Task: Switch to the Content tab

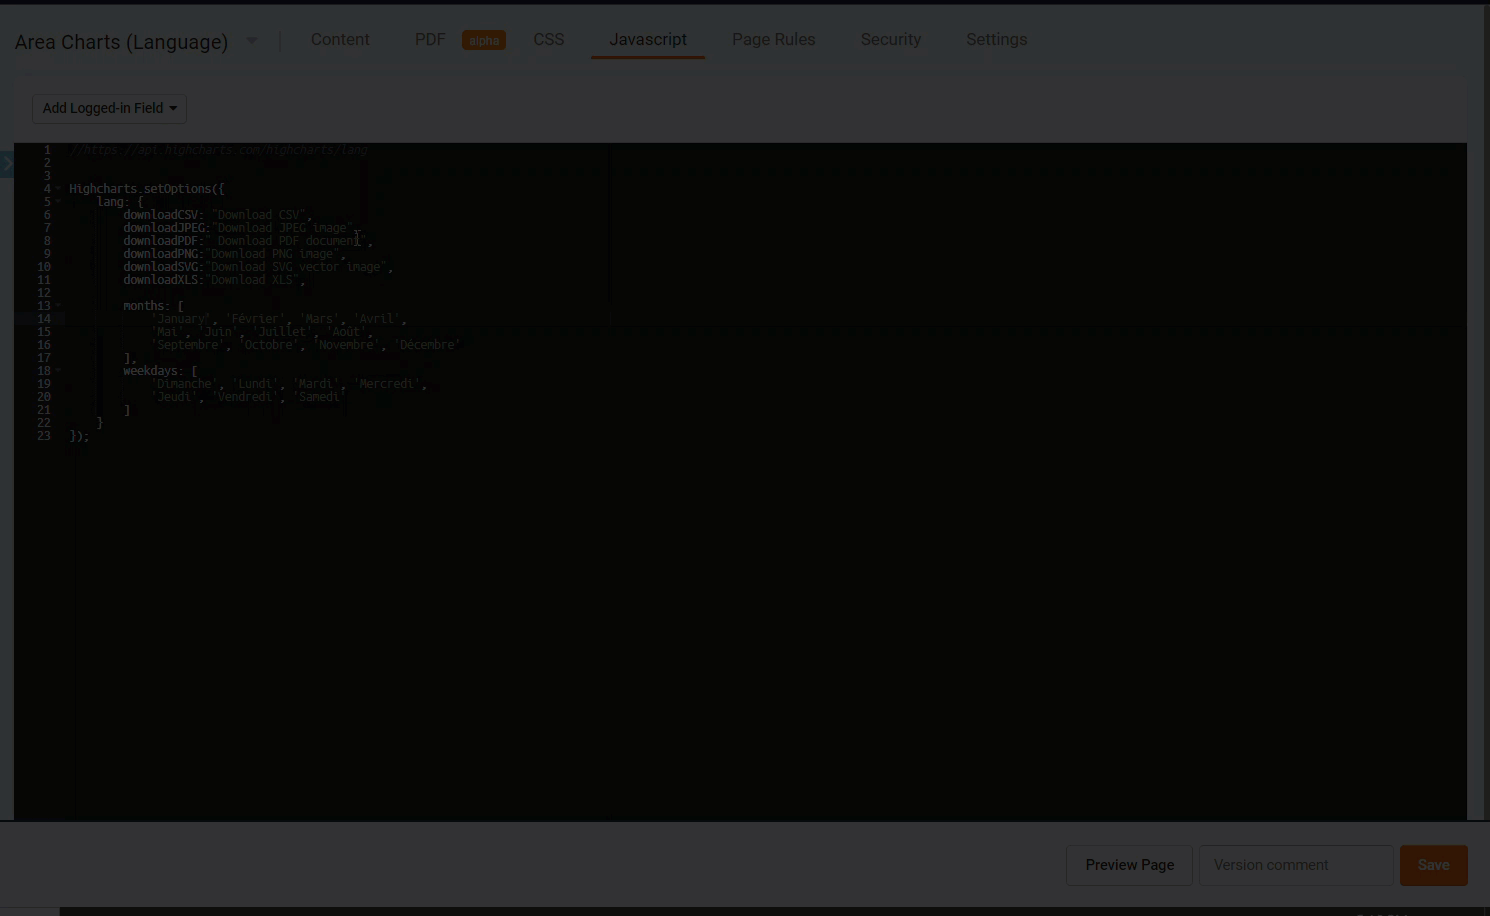Action: (x=340, y=39)
